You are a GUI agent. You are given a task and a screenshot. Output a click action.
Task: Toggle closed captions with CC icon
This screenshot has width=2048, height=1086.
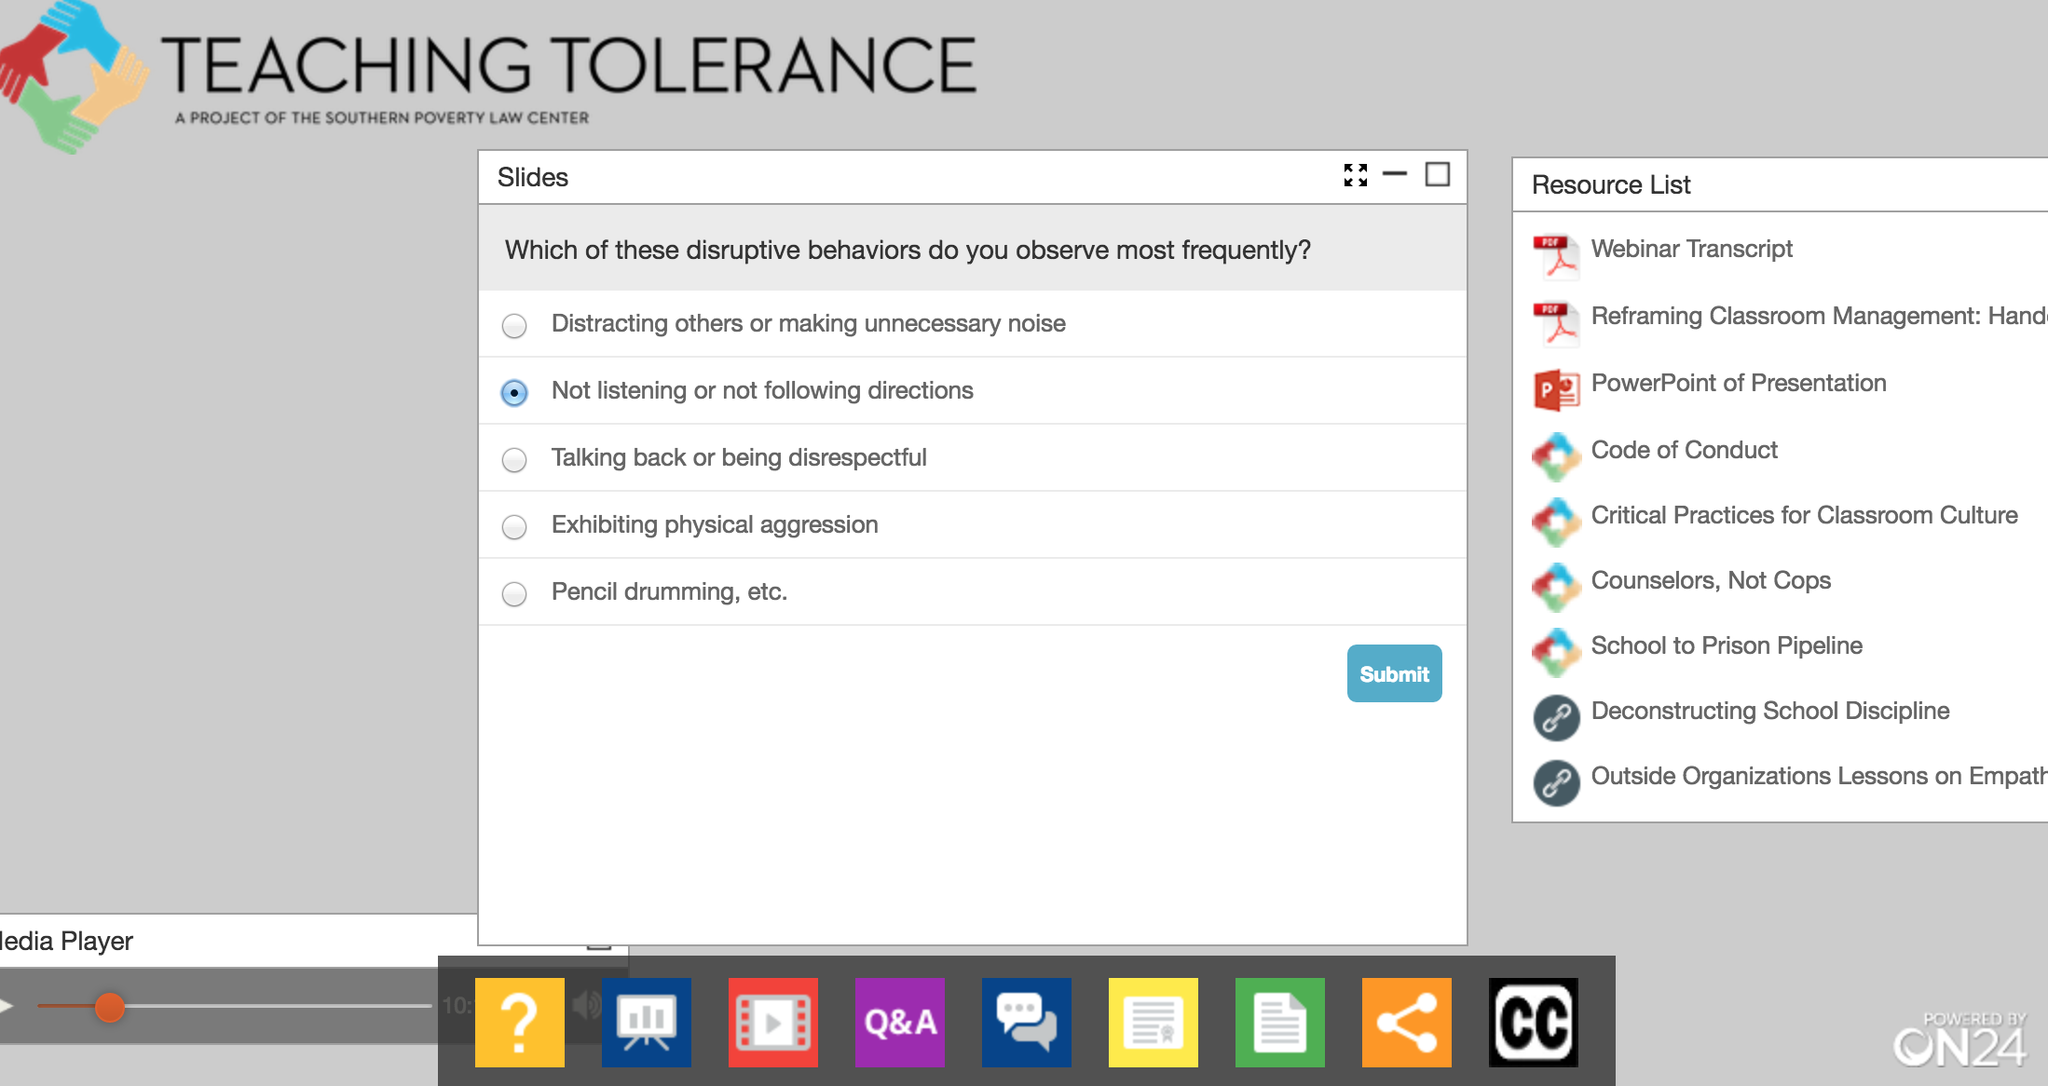[1533, 1022]
